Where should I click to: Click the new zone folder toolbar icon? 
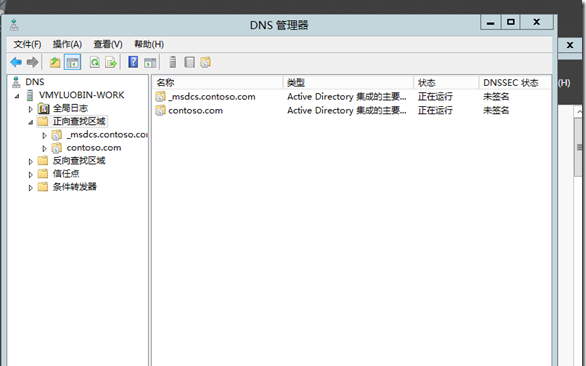[x=205, y=62]
